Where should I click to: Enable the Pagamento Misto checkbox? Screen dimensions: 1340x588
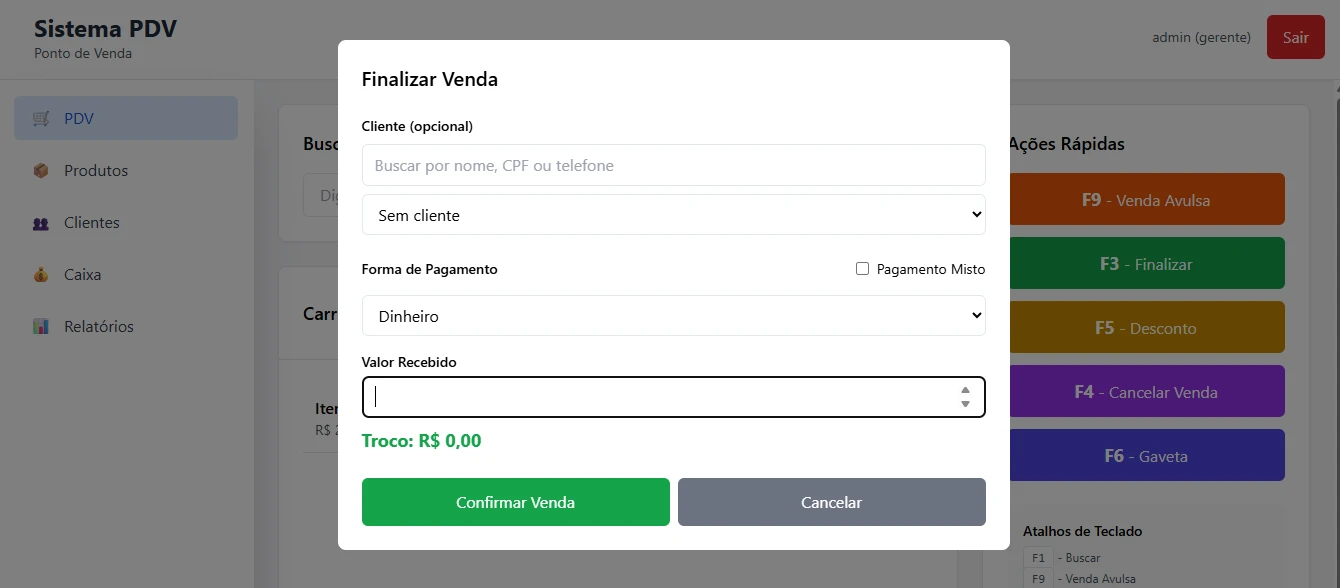tap(862, 269)
